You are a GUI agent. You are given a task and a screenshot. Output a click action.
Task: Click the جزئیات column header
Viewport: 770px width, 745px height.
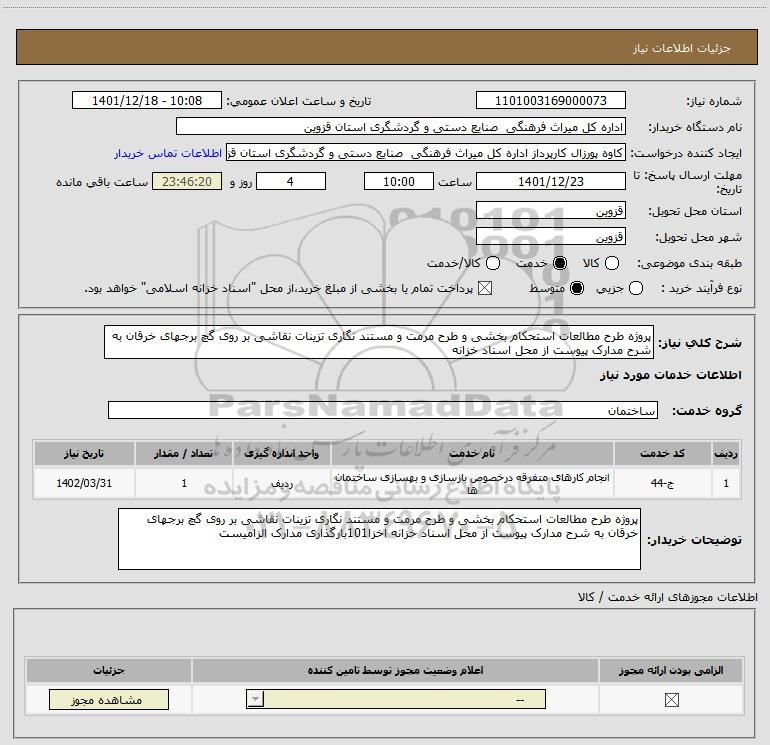click(x=109, y=670)
